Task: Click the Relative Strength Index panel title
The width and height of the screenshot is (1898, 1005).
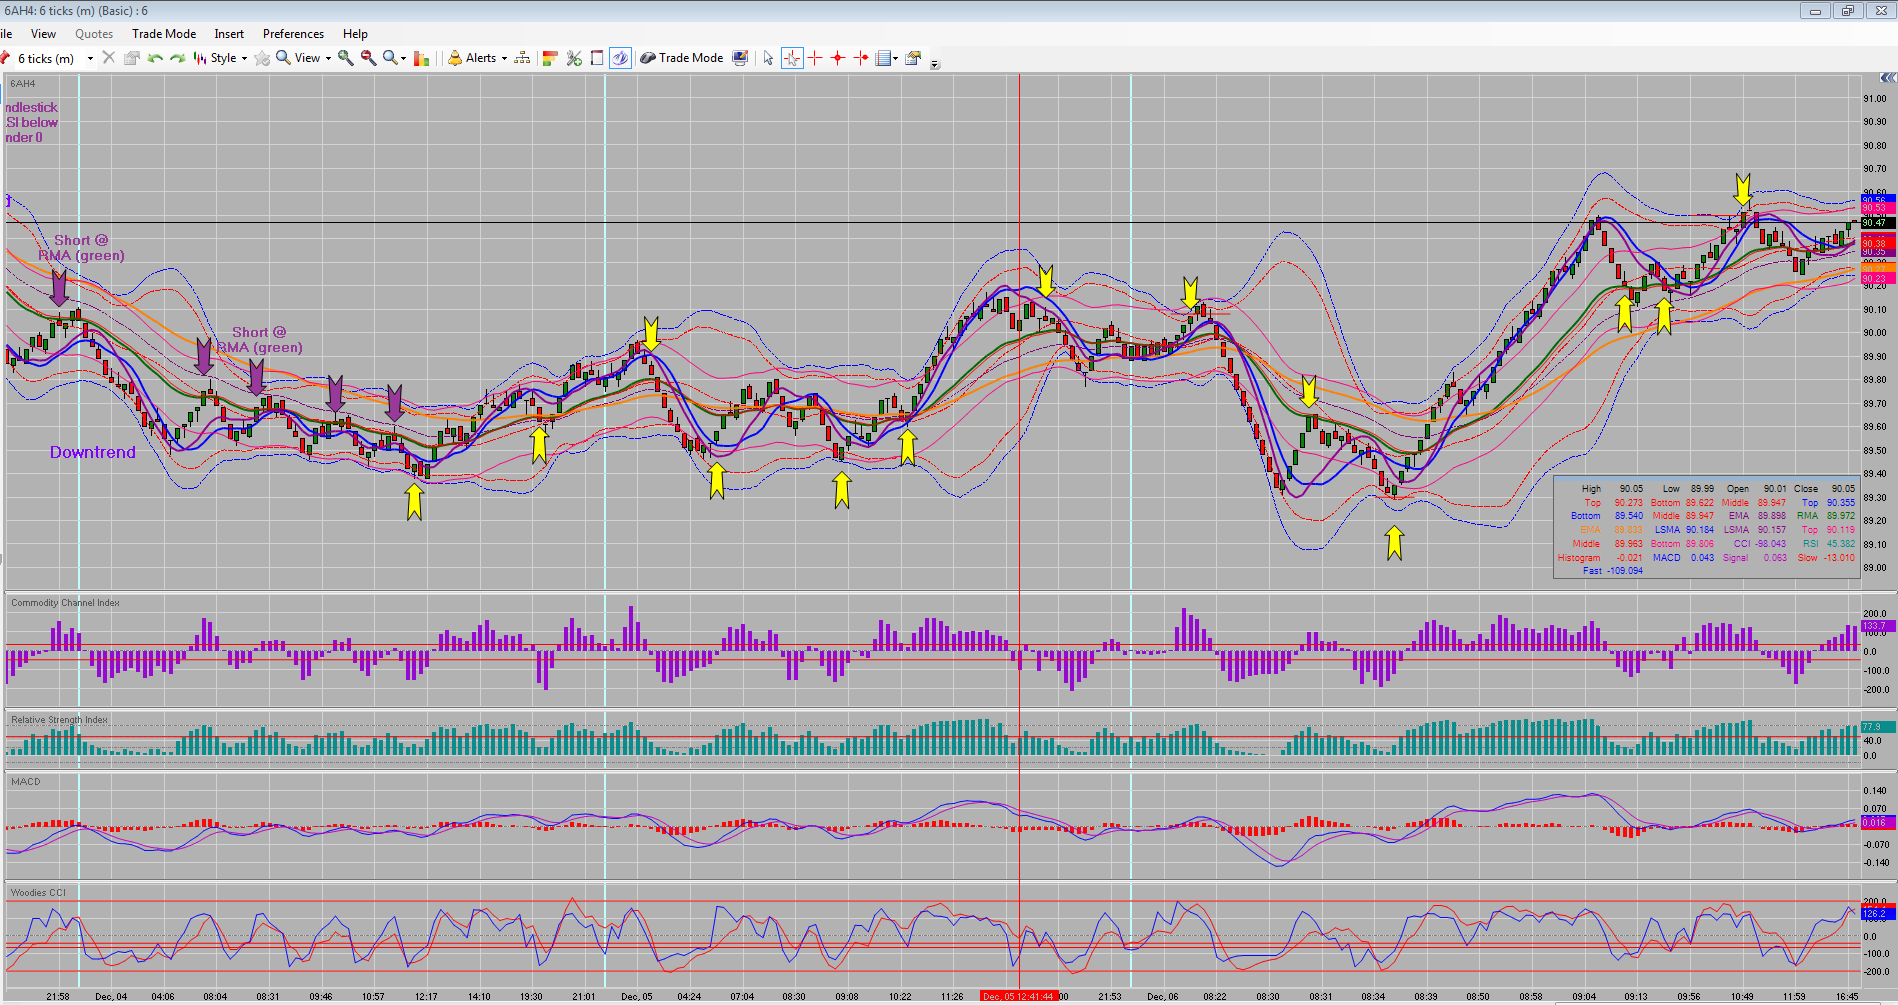Action: [59, 720]
